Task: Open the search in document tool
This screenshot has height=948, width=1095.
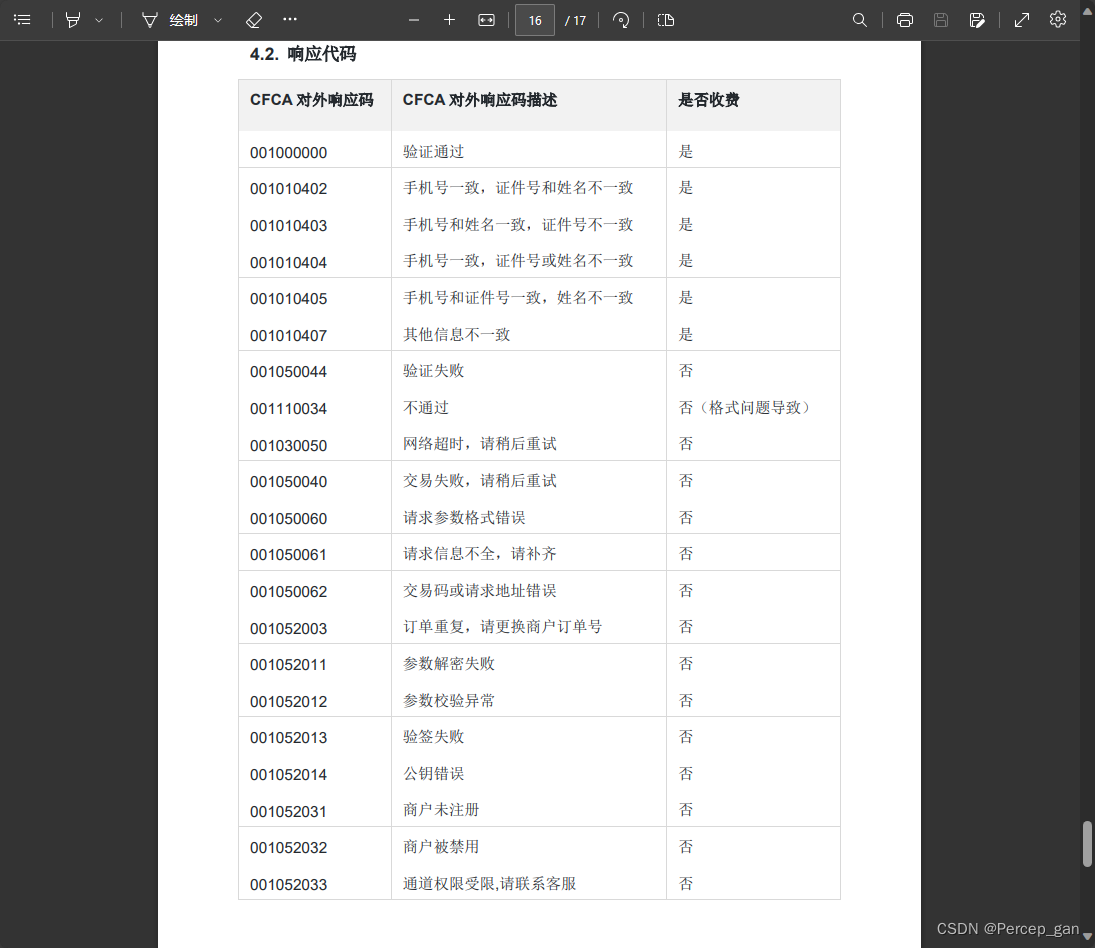Action: pyautogui.click(x=860, y=20)
